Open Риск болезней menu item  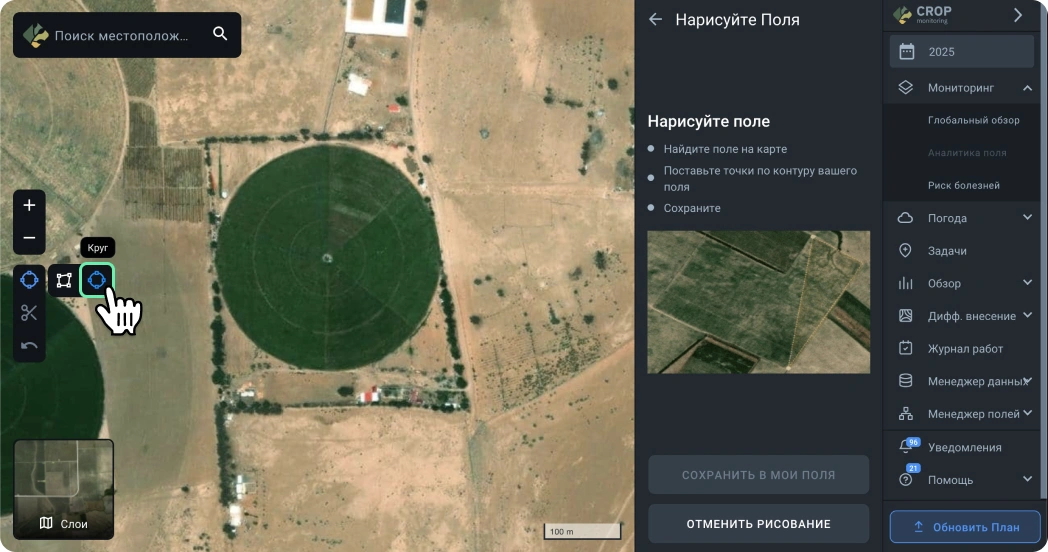pyautogui.click(x=963, y=186)
